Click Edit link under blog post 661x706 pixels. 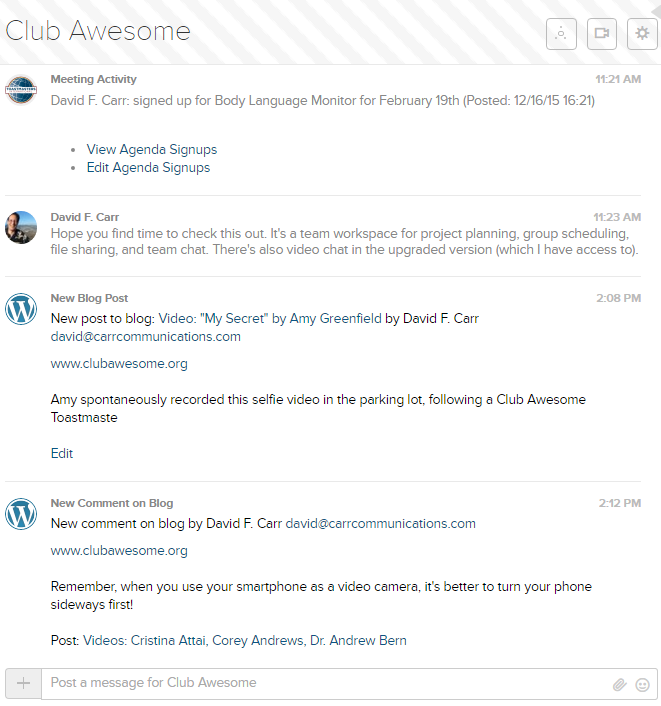tap(62, 453)
